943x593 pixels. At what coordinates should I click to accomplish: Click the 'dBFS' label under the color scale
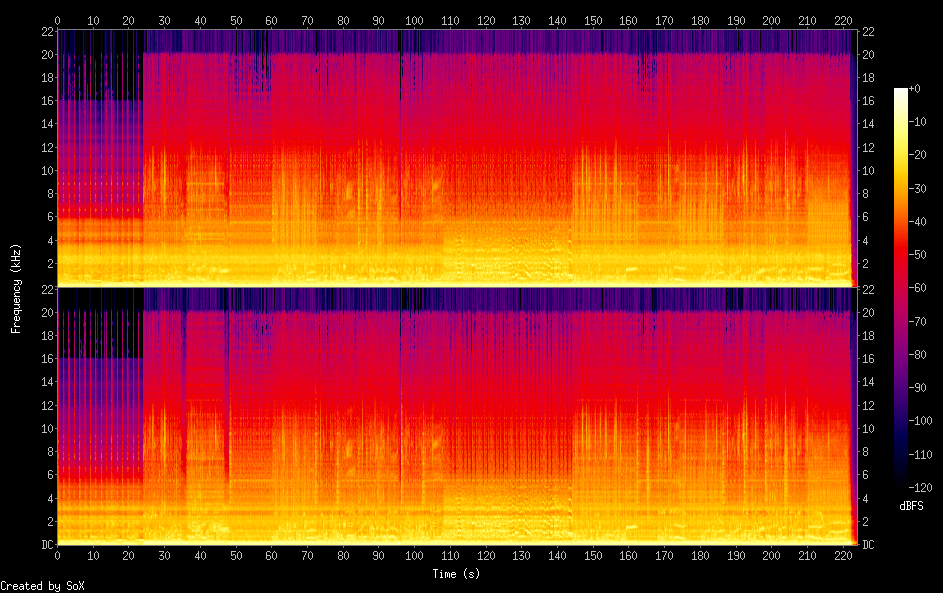(x=911, y=506)
